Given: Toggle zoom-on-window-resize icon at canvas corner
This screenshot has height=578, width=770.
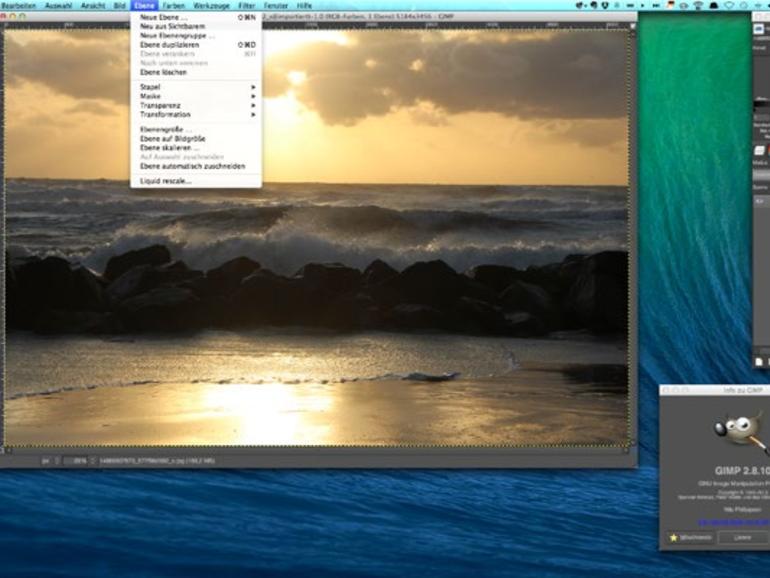Looking at the screenshot, I should (x=632, y=26).
